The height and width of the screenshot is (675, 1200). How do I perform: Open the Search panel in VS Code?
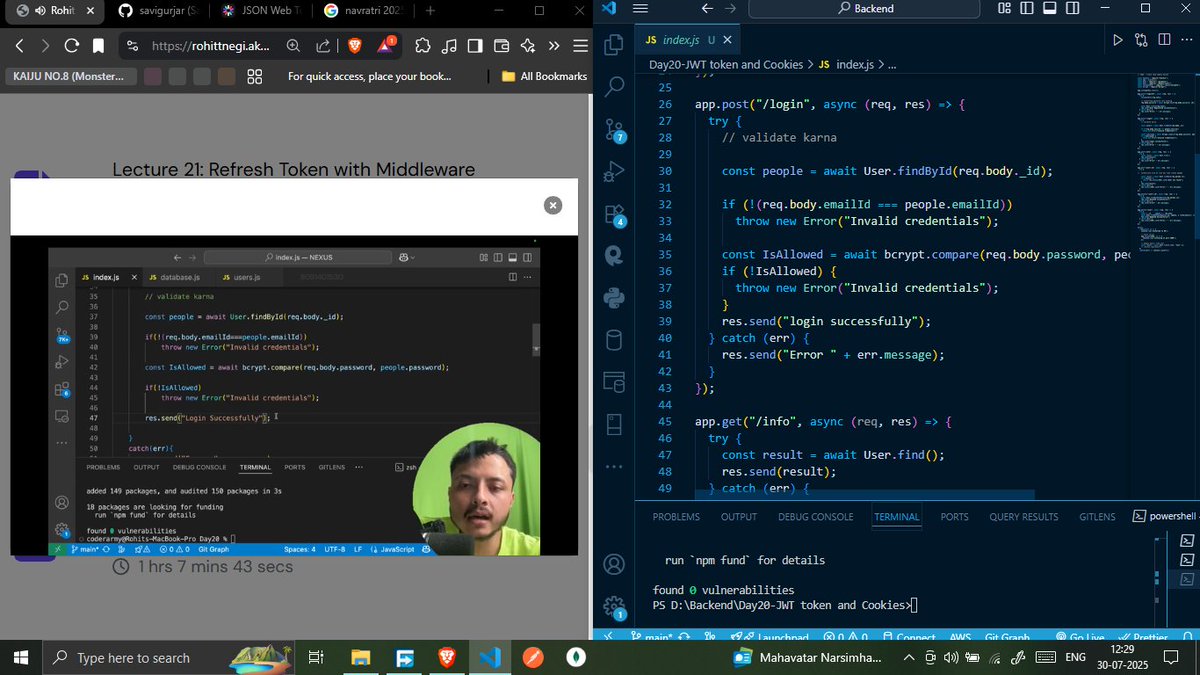click(614, 86)
